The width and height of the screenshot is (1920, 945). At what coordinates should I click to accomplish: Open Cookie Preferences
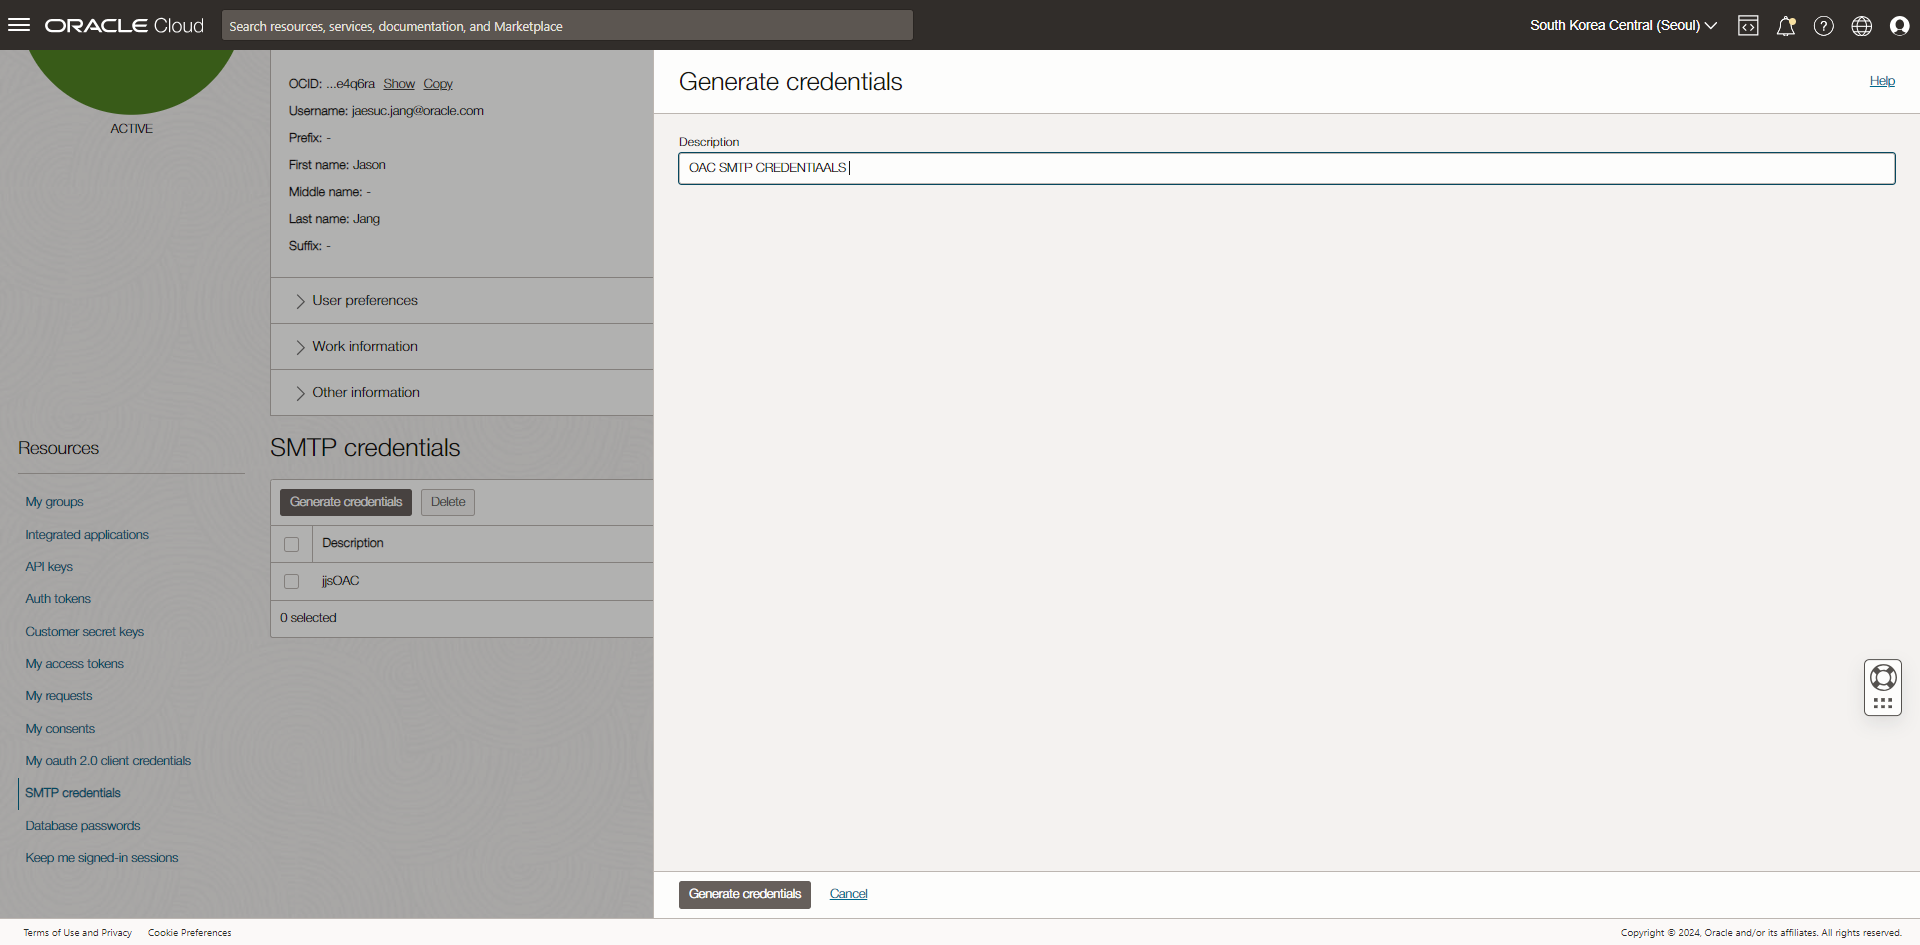click(190, 933)
